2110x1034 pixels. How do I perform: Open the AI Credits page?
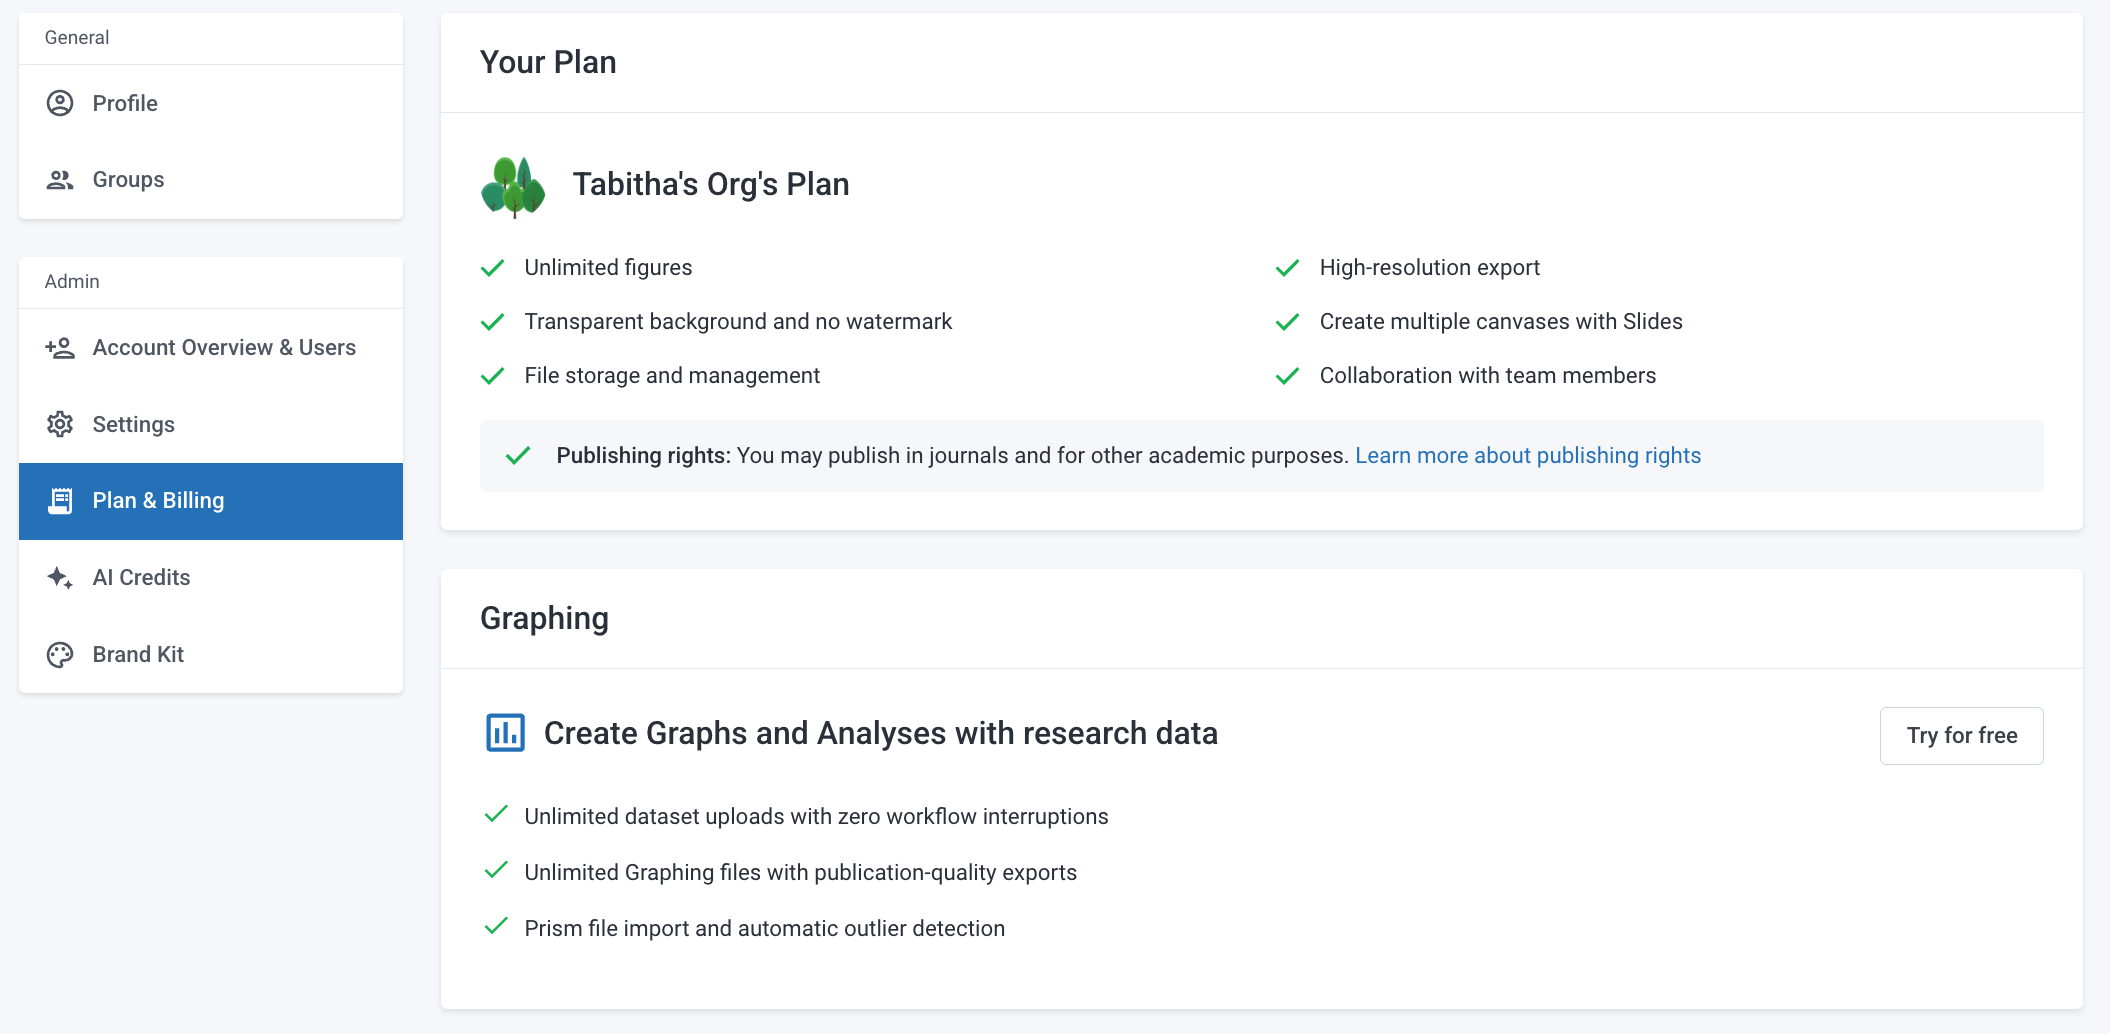pyautogui.click(x=211, y=578)
